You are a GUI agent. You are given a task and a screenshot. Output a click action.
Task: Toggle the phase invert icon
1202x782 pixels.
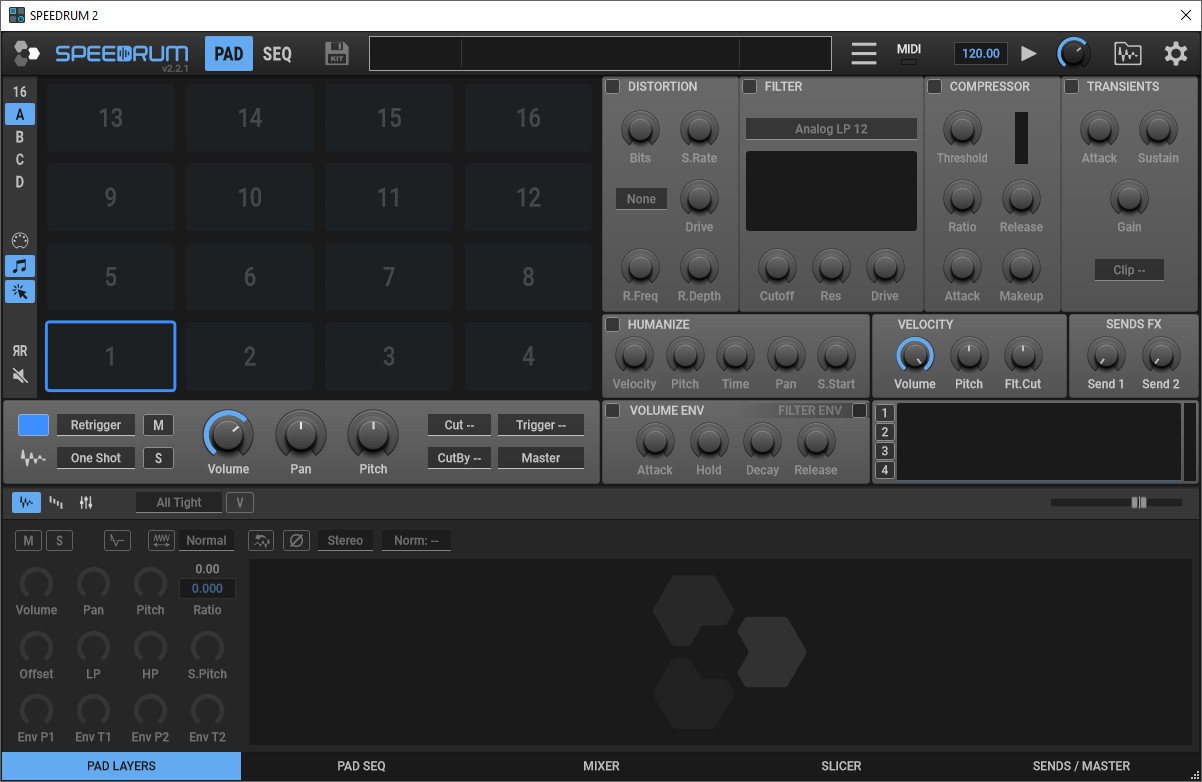pyautogui.click(x=296, y=540)
